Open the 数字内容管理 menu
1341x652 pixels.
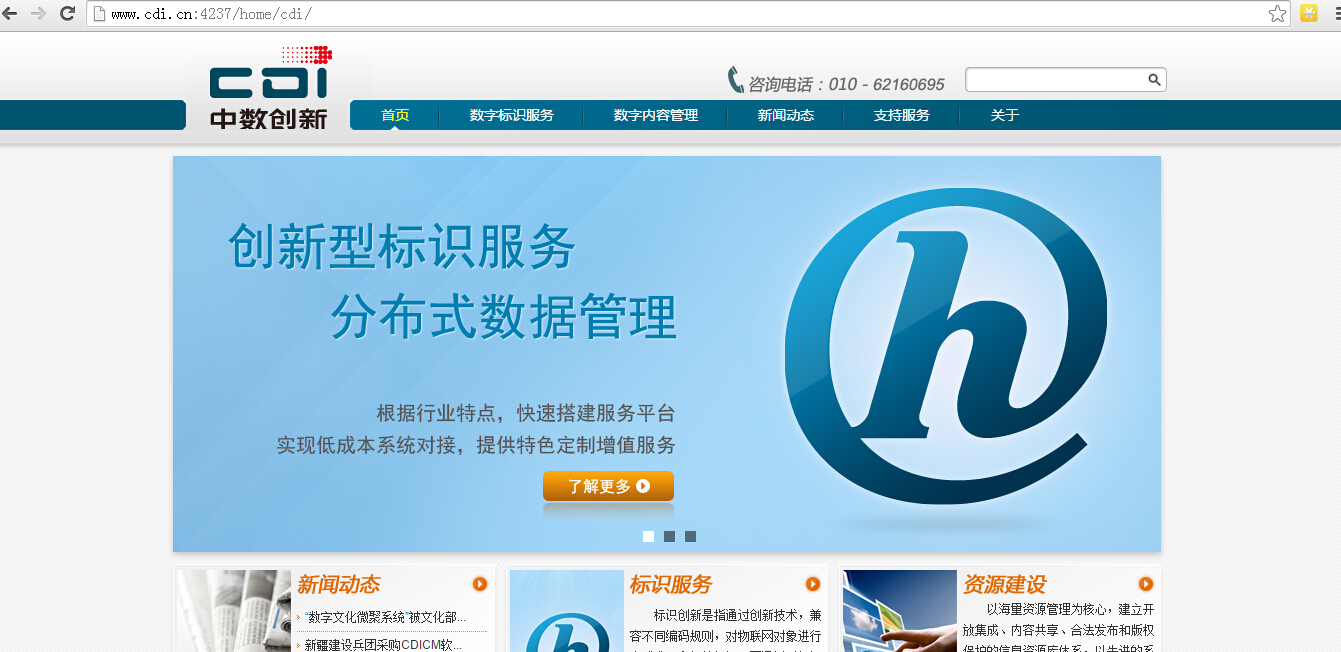[x=656, y=115]
